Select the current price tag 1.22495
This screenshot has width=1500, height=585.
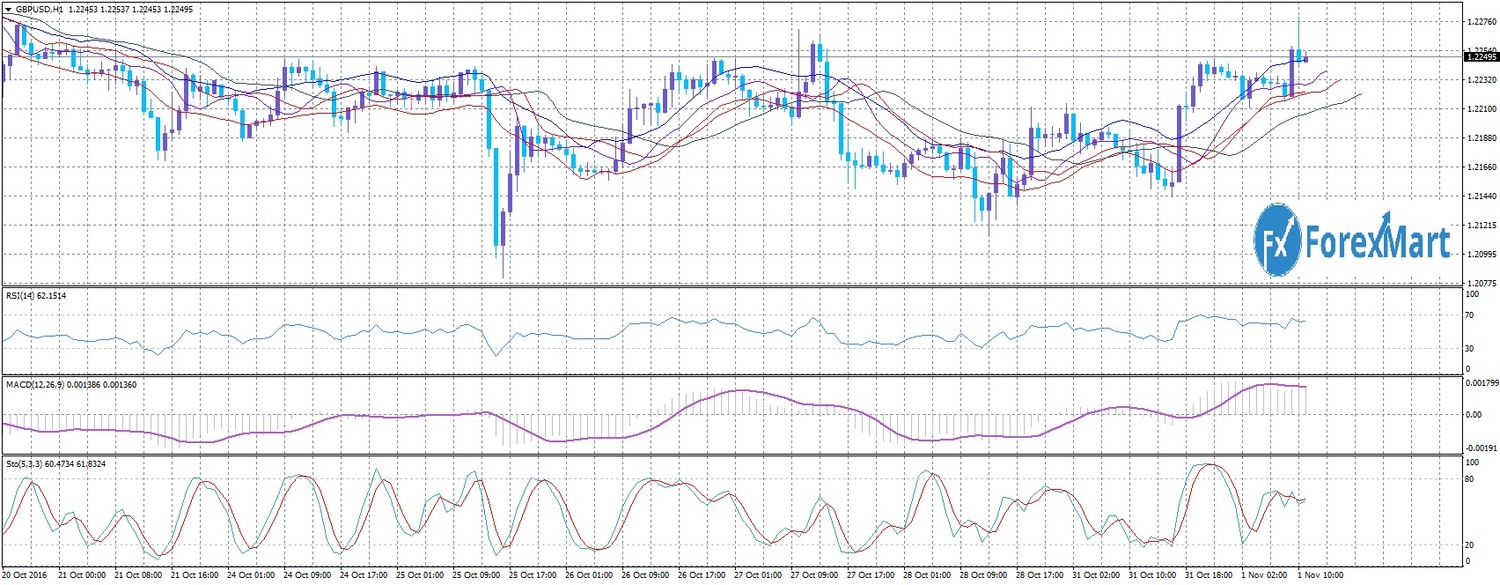1480,57
